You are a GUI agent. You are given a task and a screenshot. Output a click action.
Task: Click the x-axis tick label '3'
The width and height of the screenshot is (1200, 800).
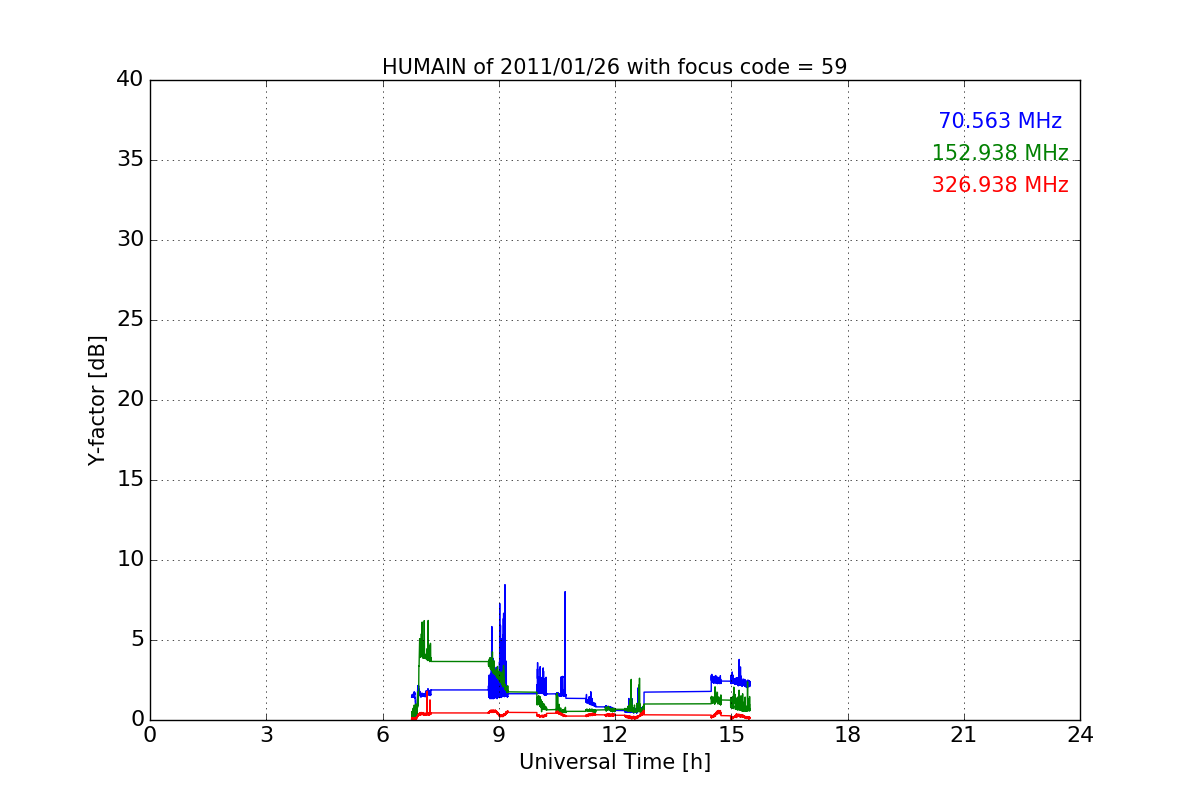pyautogui.click(x=266, y=734)
